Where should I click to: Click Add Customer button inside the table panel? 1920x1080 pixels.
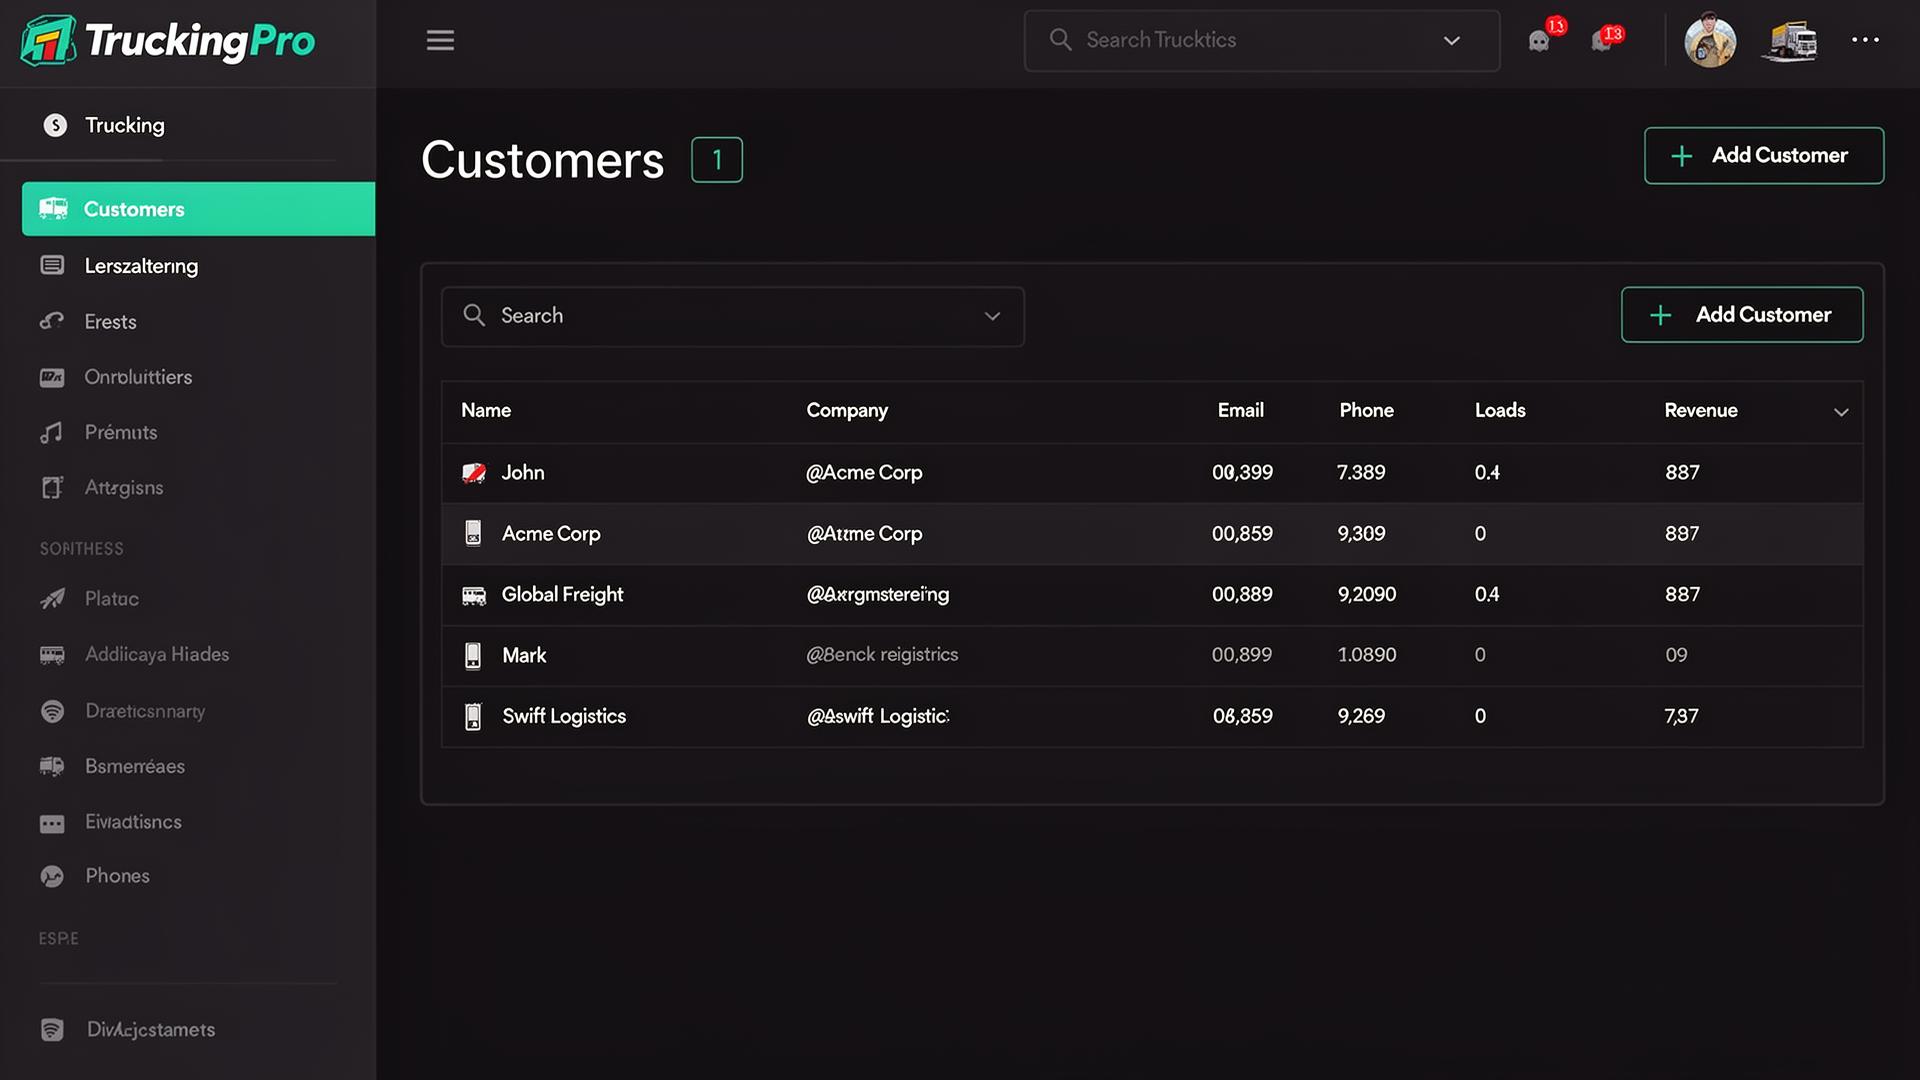[x=1742, y=315]
